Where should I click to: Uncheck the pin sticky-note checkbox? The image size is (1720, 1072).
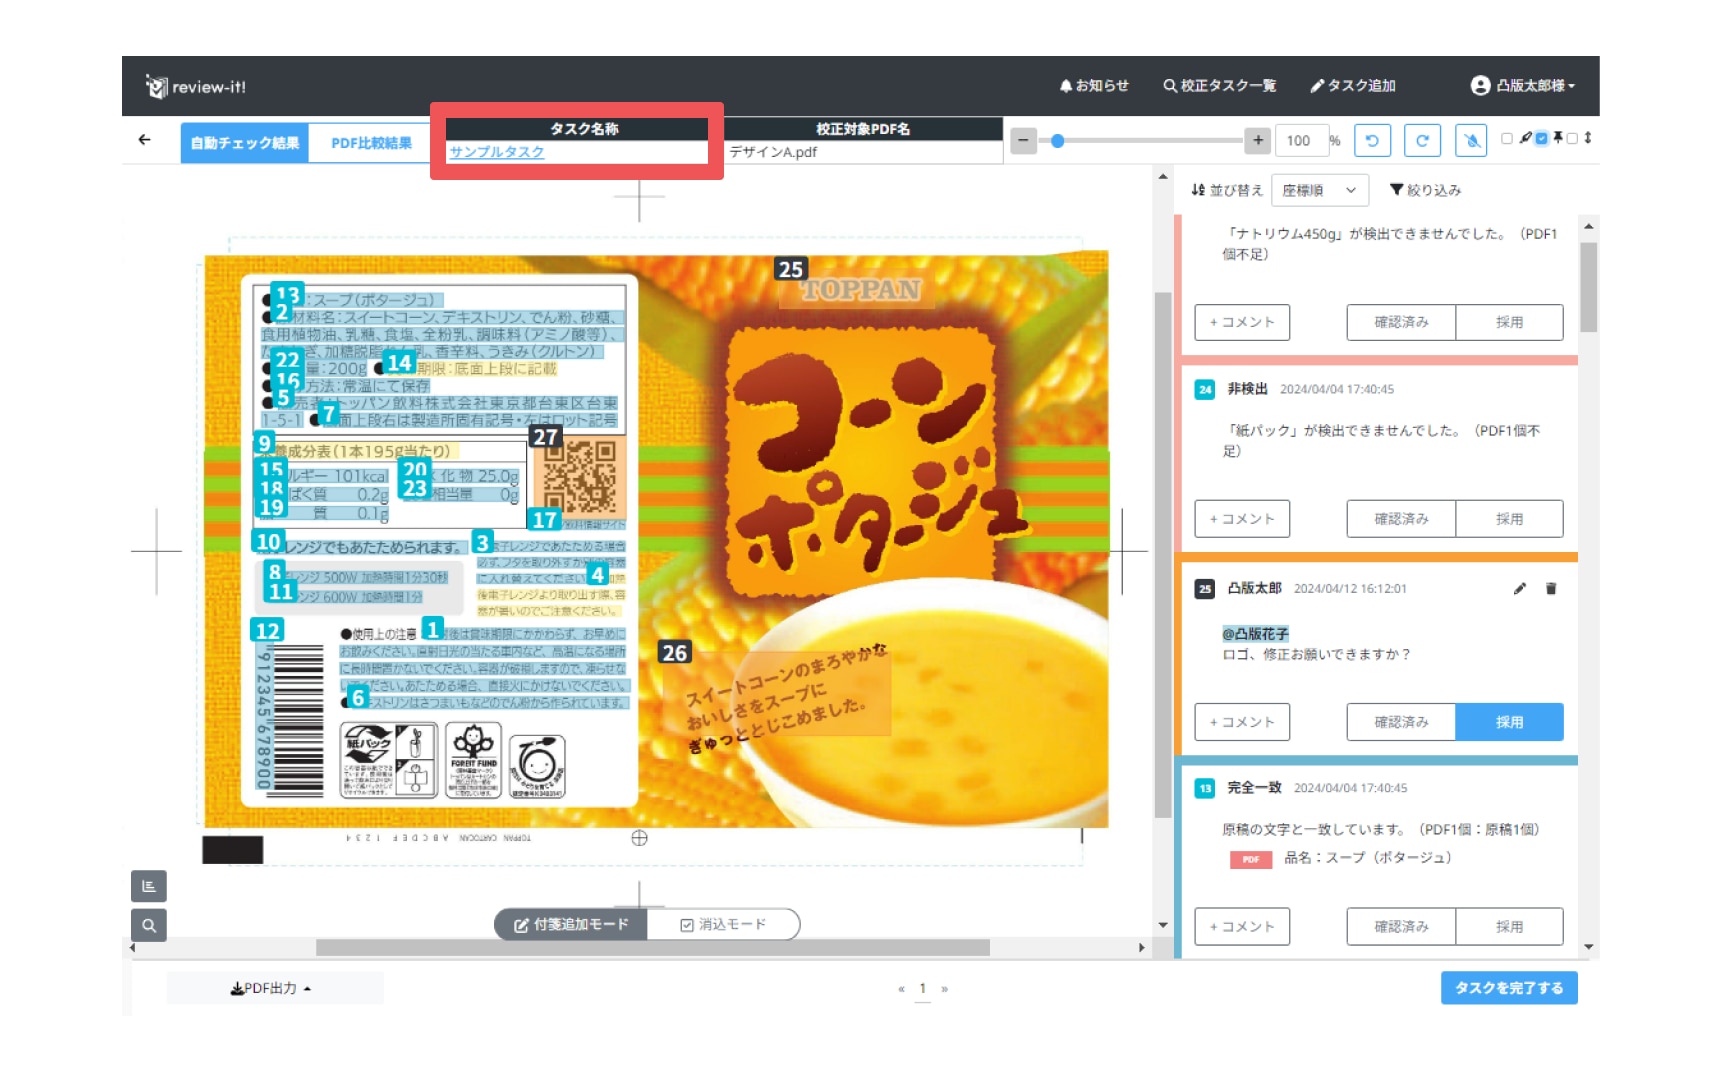1542,138
